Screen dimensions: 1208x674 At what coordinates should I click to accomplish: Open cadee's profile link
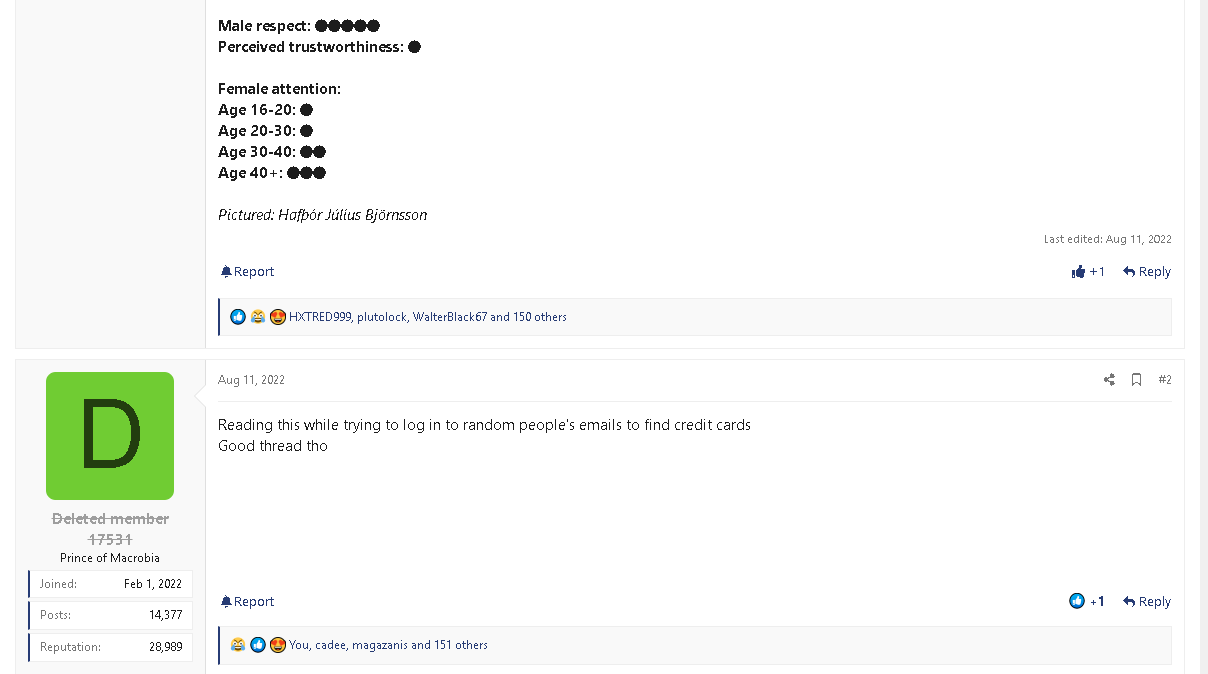coord(330,645)
